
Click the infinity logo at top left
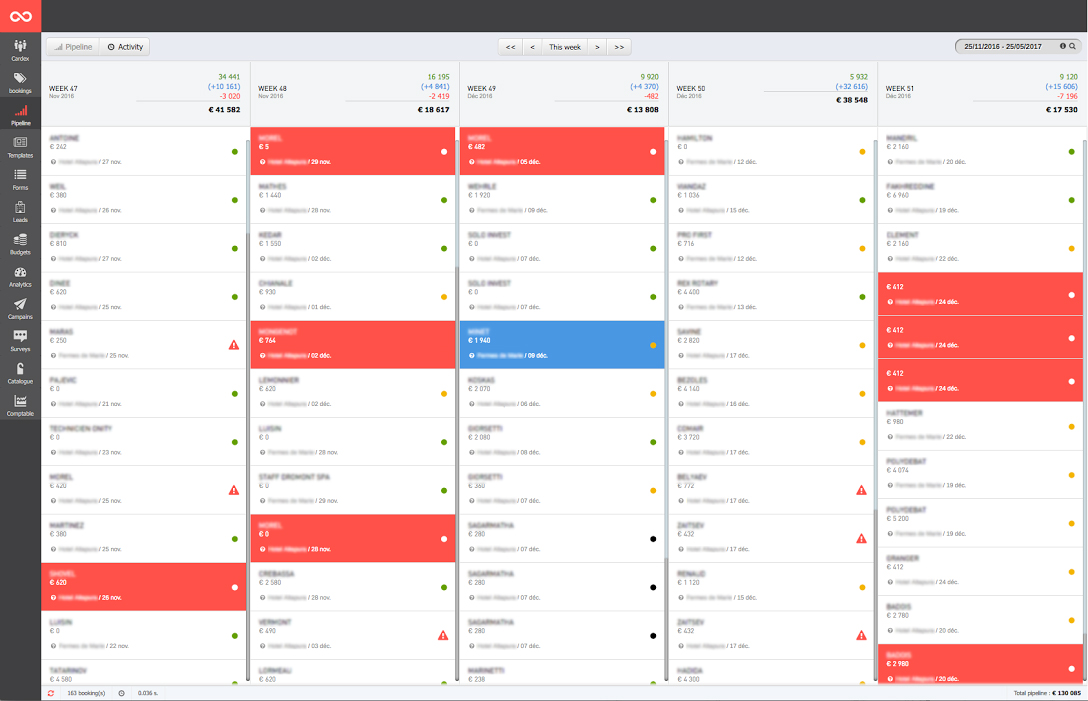[x=20, y=16]
